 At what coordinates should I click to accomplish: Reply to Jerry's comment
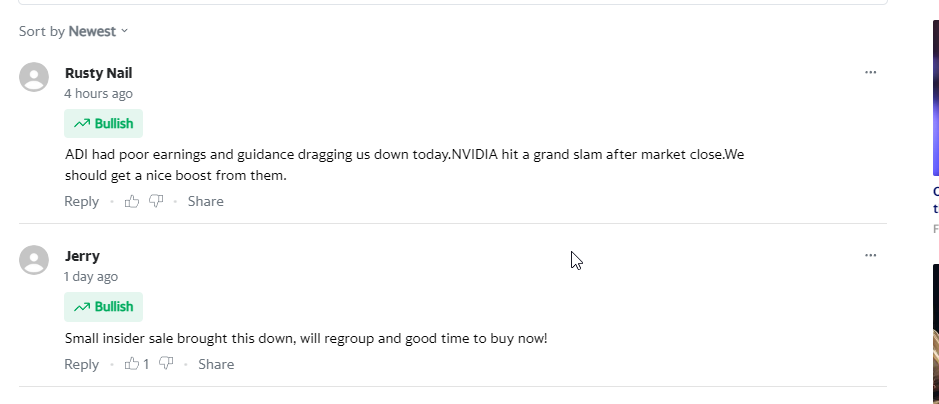(x=81, y=364)
